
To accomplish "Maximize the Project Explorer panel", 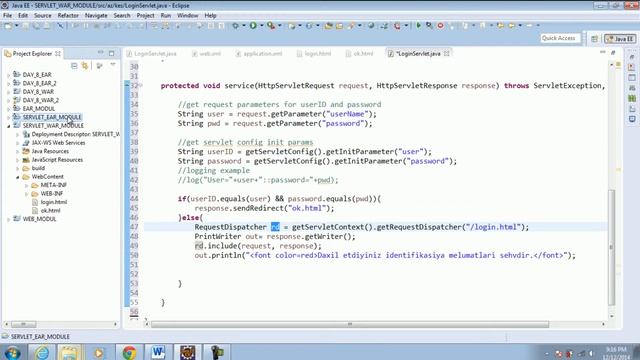I will click(x=111, y=53).
